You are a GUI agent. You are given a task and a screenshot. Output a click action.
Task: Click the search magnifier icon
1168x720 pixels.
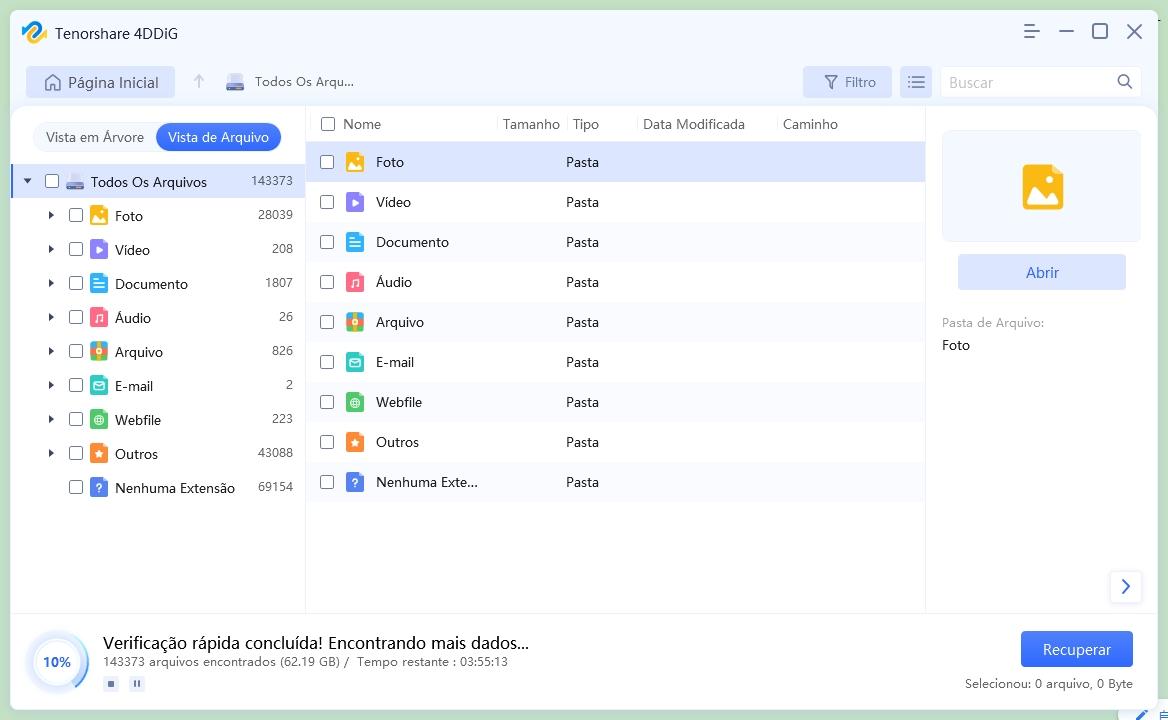tap(1124, 82)
